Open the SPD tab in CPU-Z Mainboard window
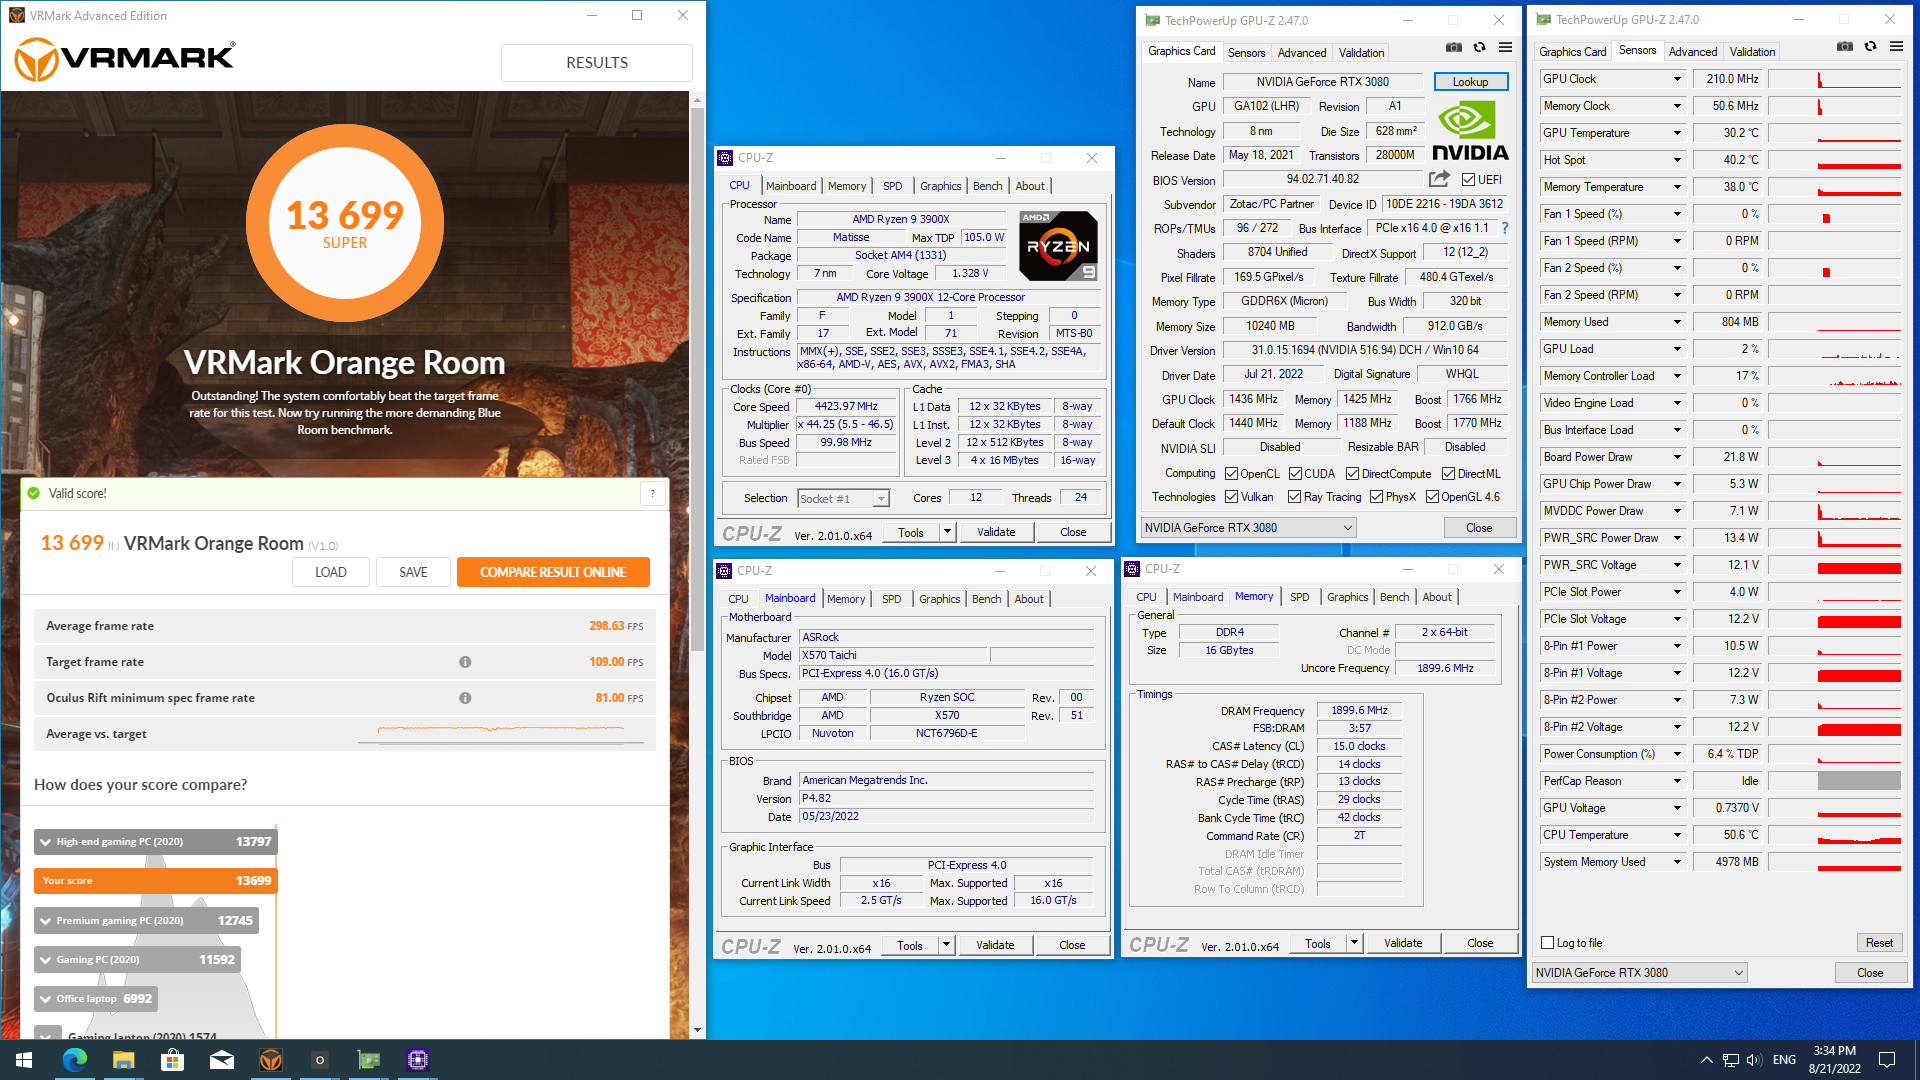The width and height of the screenshot is (1920, 1080). 891,599
